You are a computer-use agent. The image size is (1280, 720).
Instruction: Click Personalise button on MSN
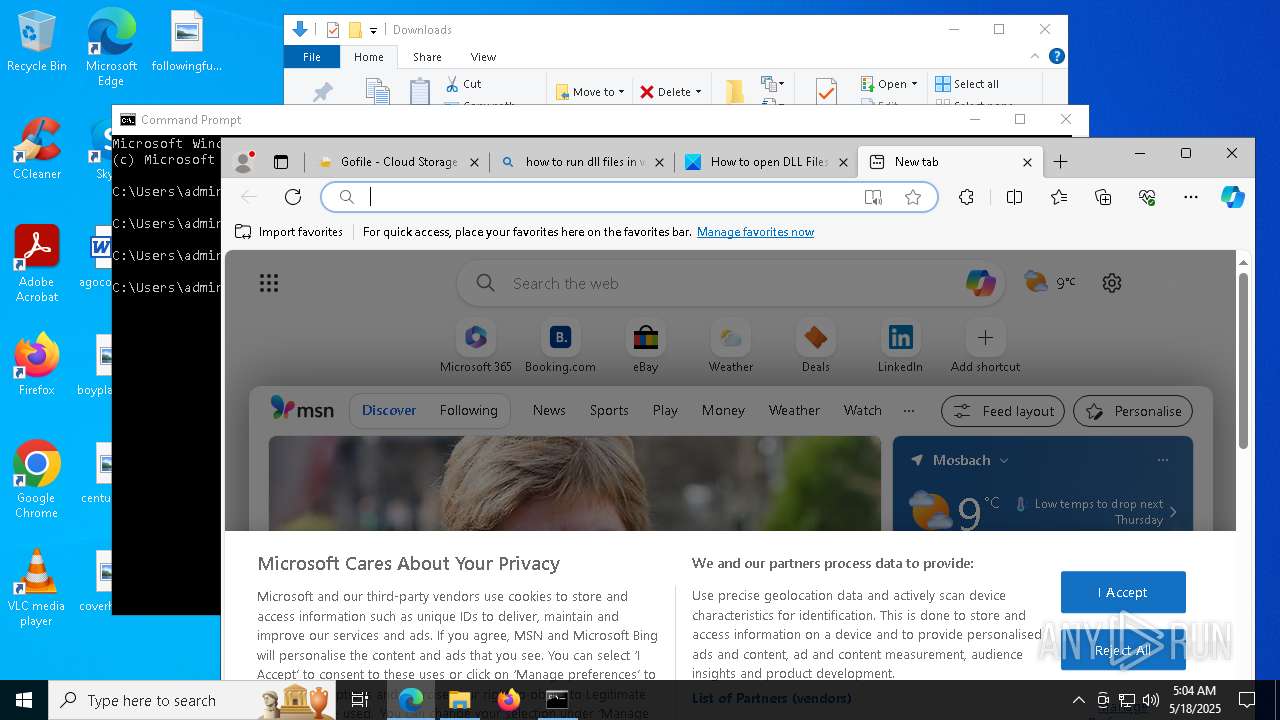1133,411
